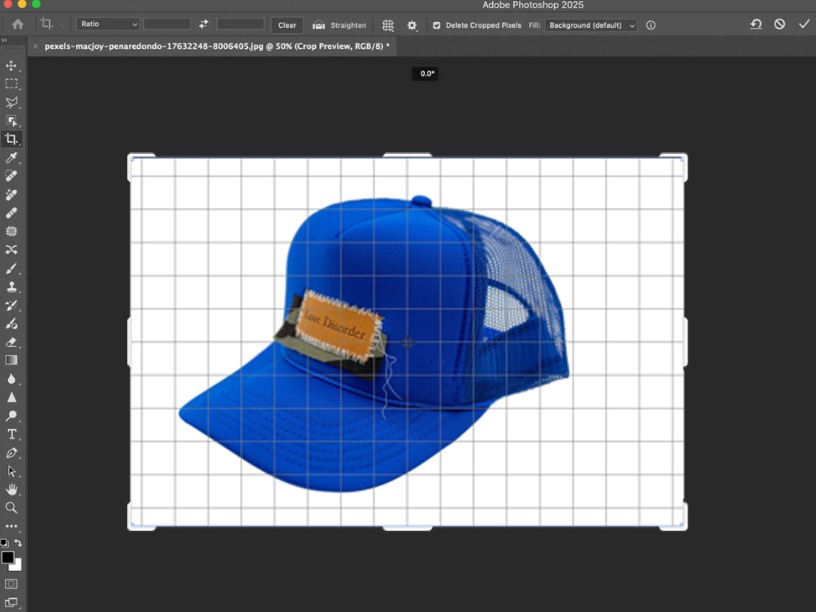Open the Ratio preset dropdown
Image resolution: width=816 pixels, height=612 pixels.
[108, 24]
